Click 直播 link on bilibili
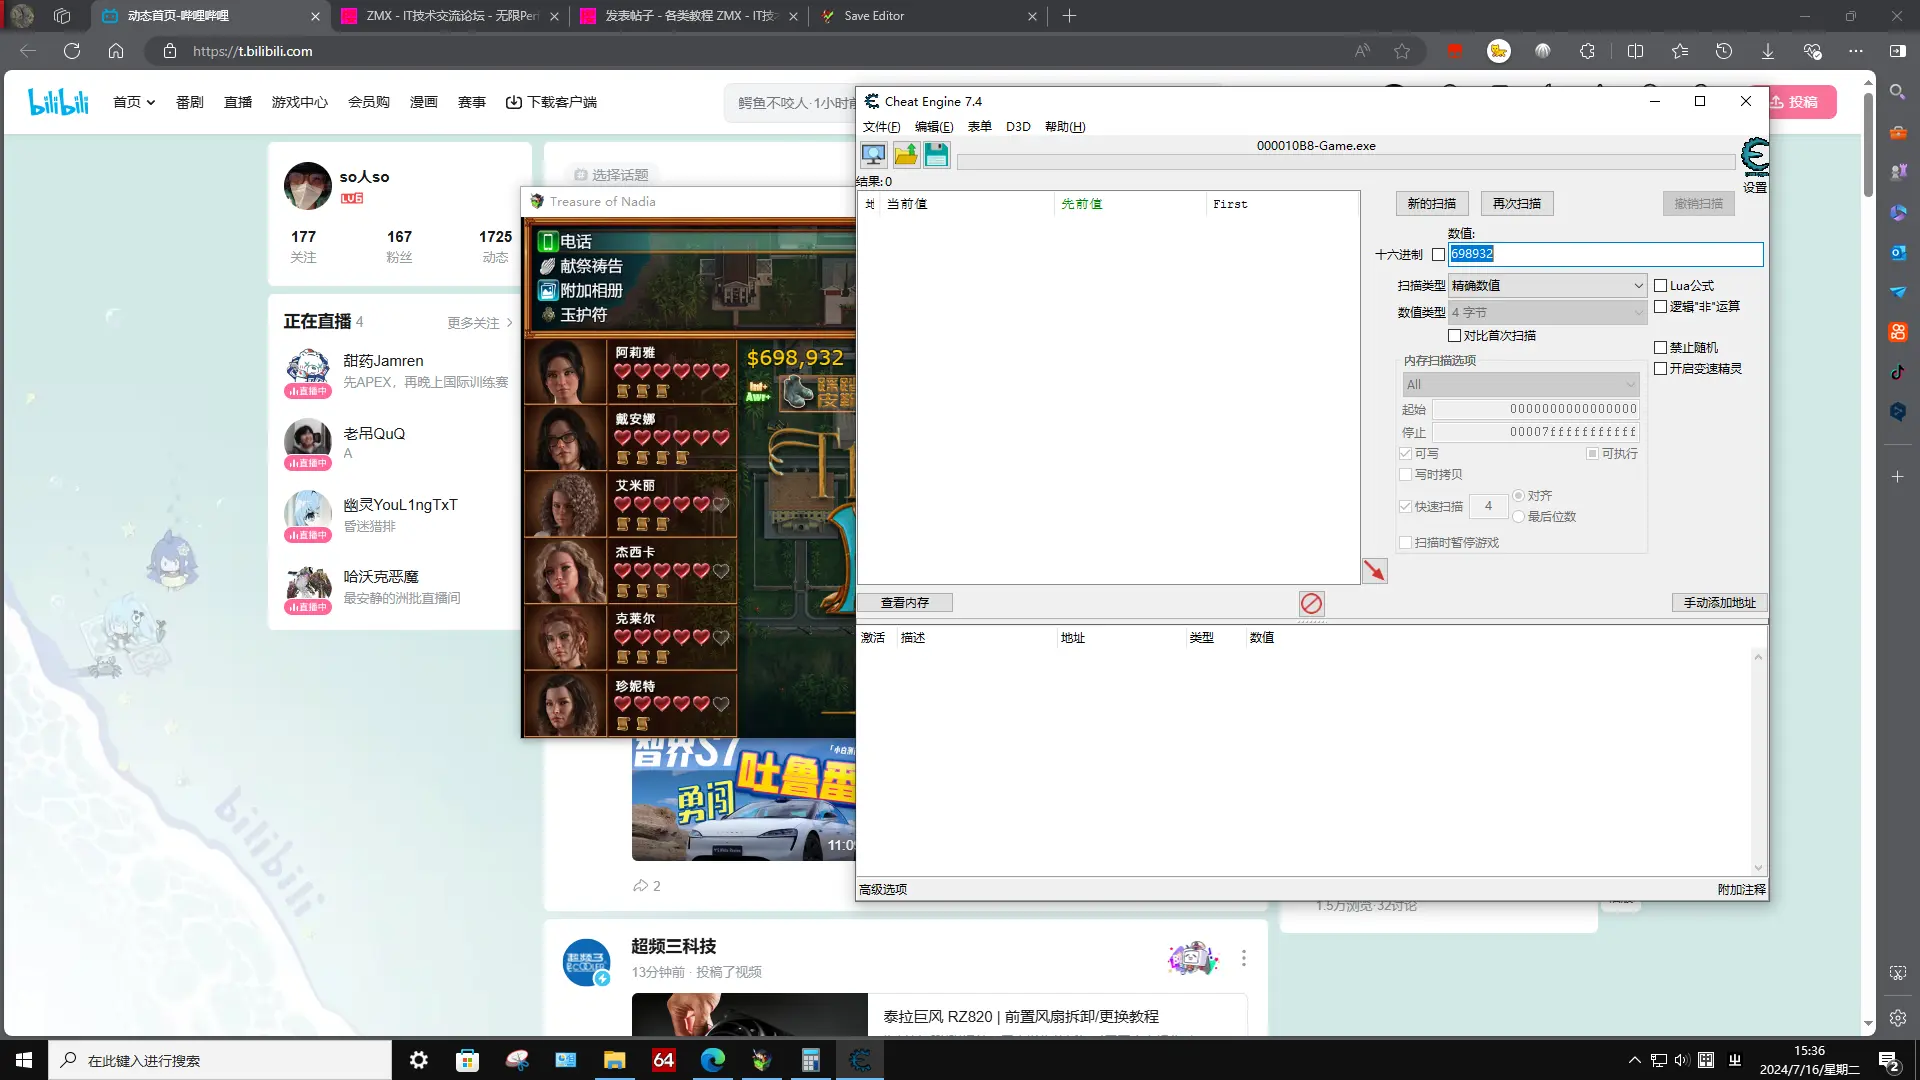The width and height of the screenshot is (1920, 1080). coord(238,102)
